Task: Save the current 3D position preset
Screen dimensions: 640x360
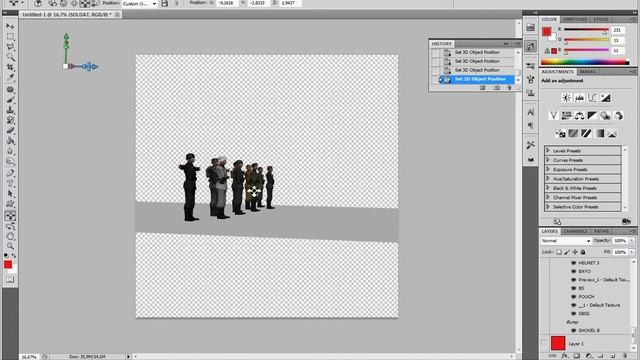Action: pyautogui.click(x=164, y=4)
